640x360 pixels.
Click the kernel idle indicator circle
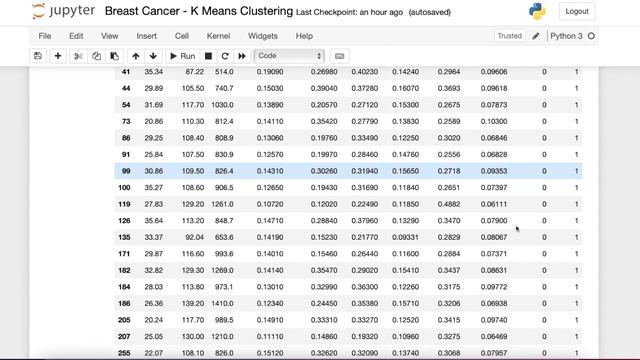point(591,36)
